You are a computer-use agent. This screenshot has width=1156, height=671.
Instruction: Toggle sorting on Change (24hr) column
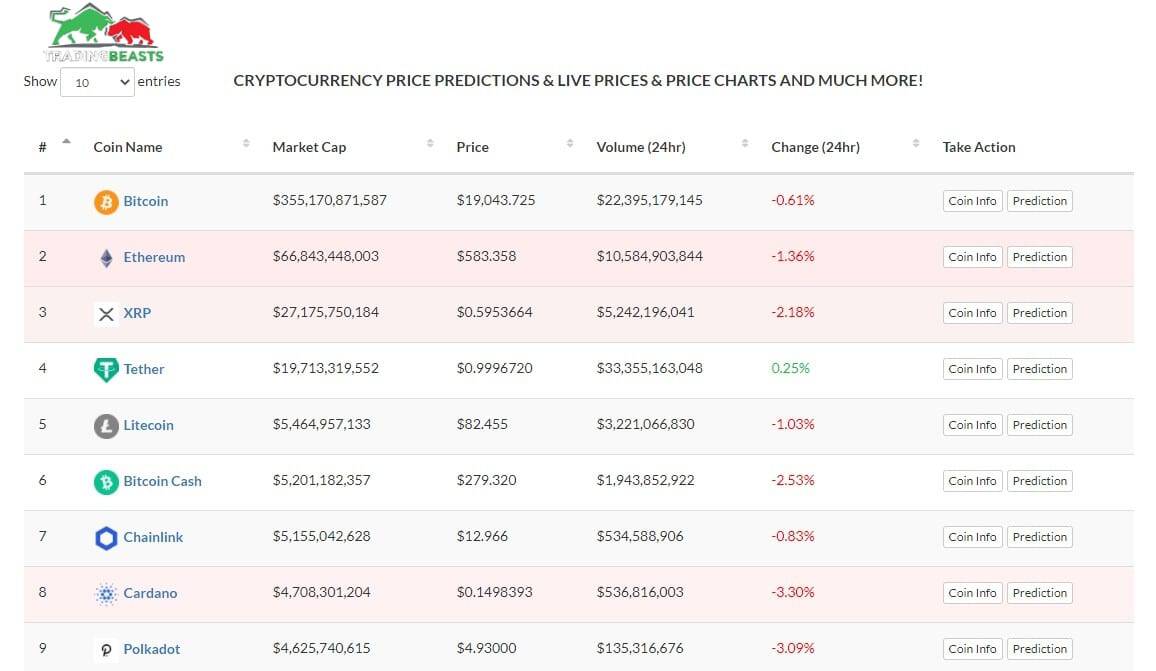tap(914, 141)
